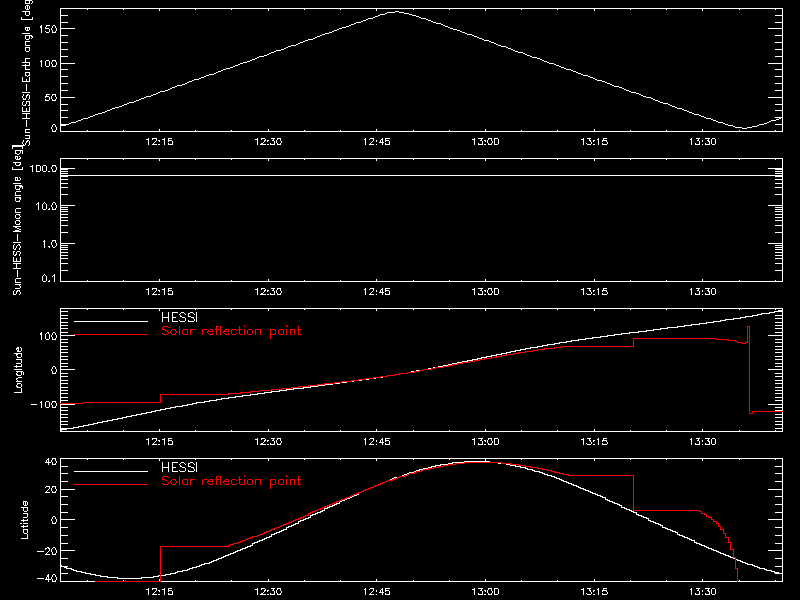The height and width of the screenshot is (600, 800).
Task: Click red legend line sample in Longitude plot
Action: coord(111,335)
